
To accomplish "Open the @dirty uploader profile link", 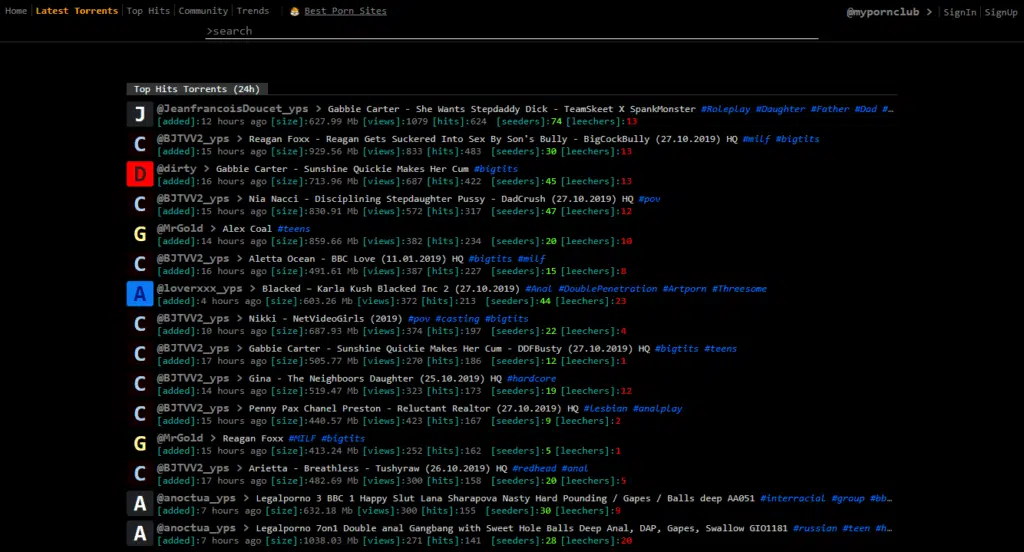I will pos(176,169).
